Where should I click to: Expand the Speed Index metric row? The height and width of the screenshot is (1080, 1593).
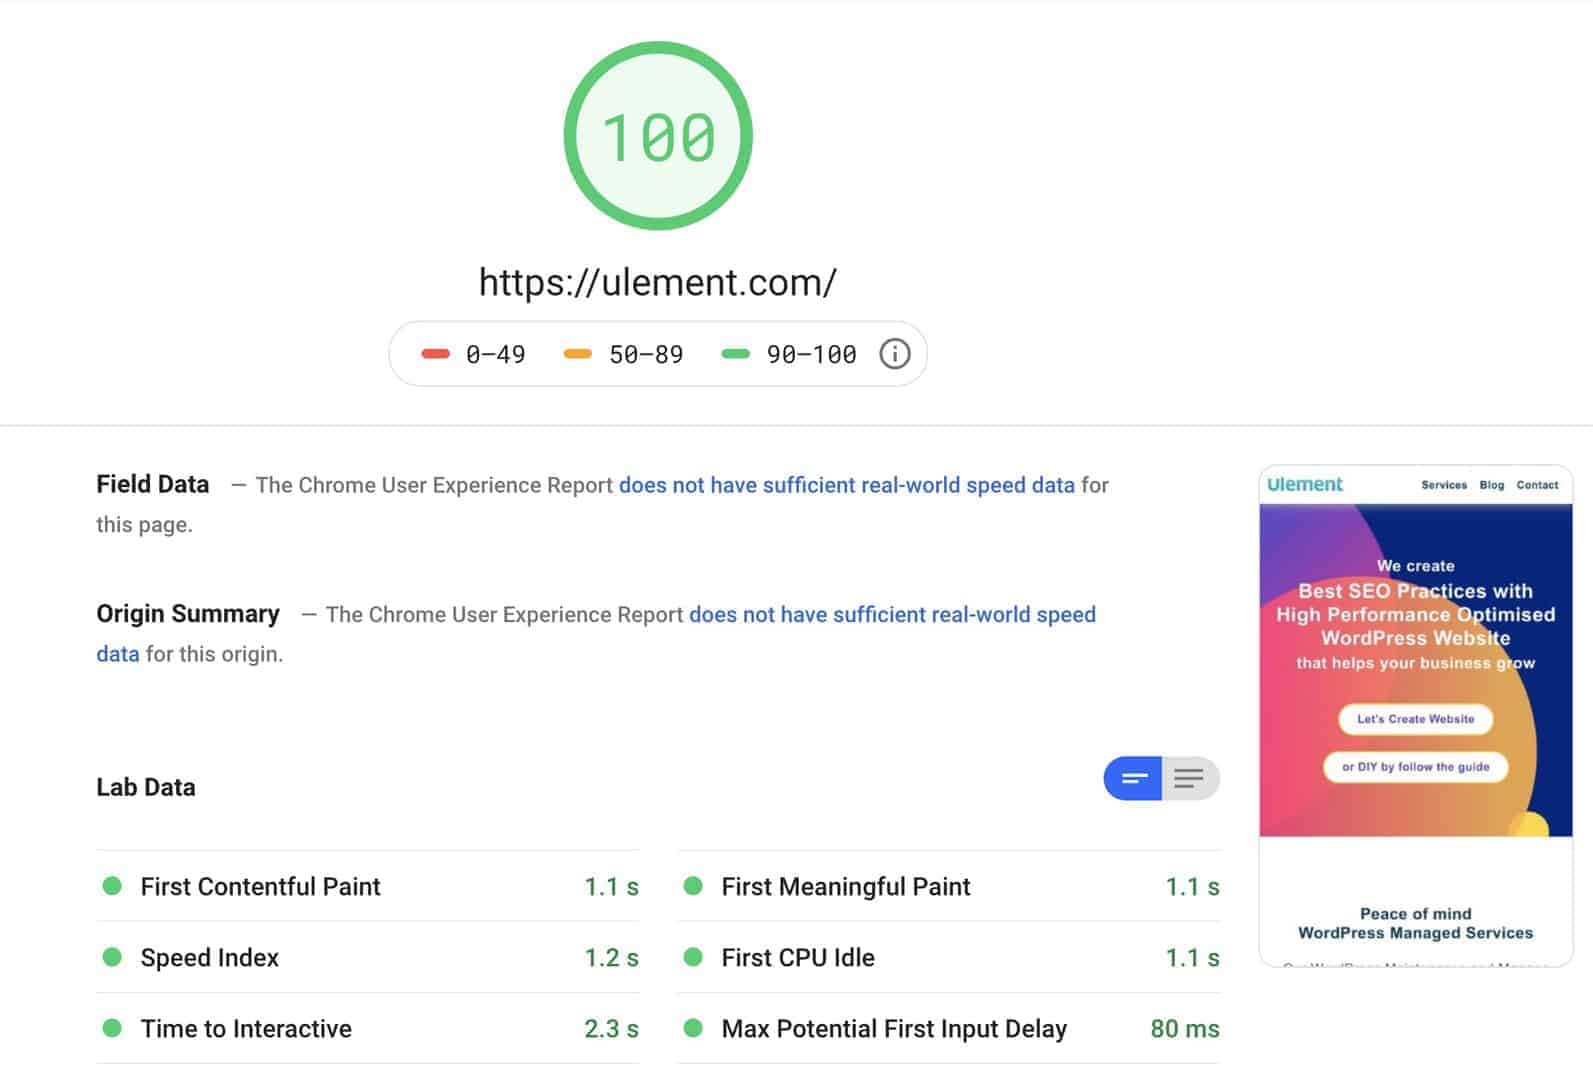[x=368, y=957]
